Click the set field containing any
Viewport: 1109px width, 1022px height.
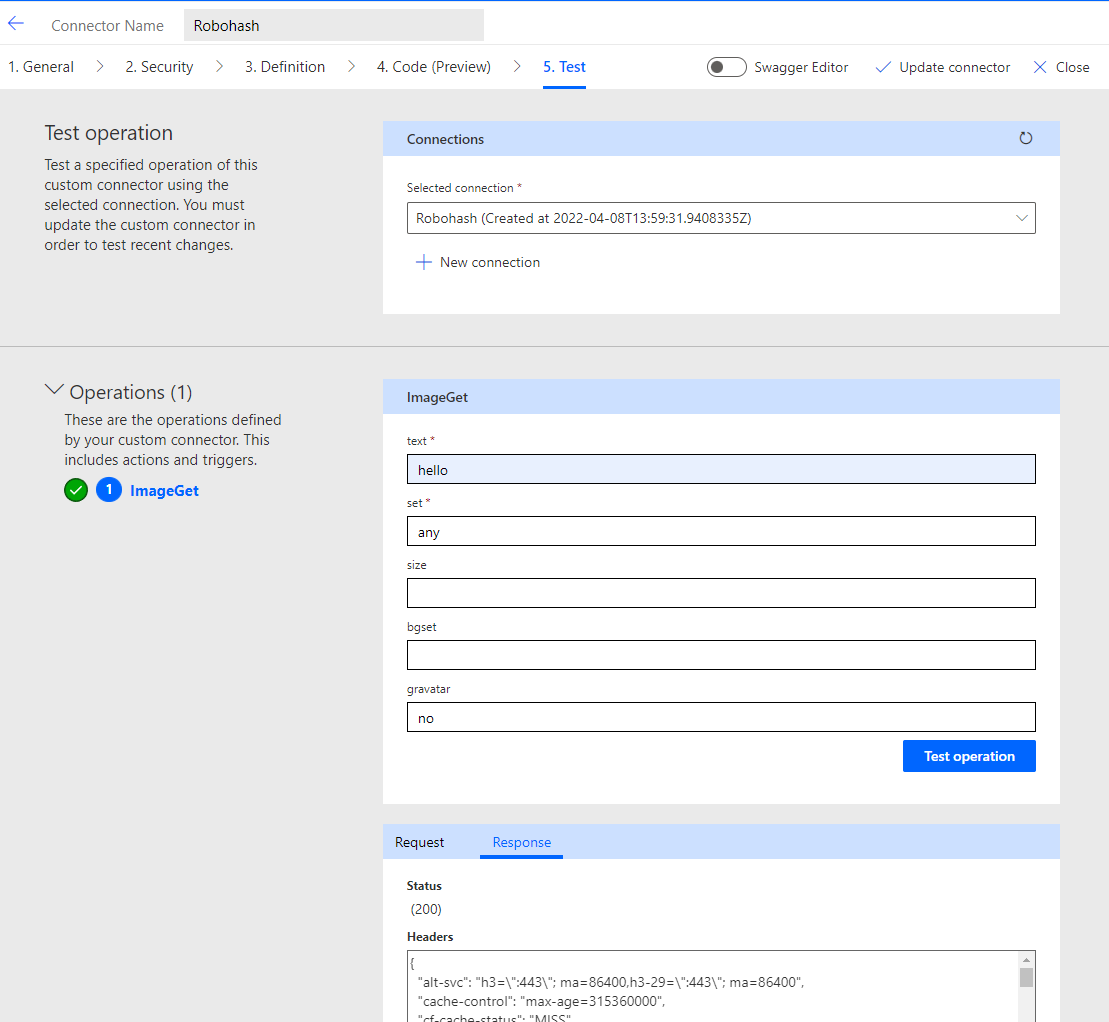[721, 532]
